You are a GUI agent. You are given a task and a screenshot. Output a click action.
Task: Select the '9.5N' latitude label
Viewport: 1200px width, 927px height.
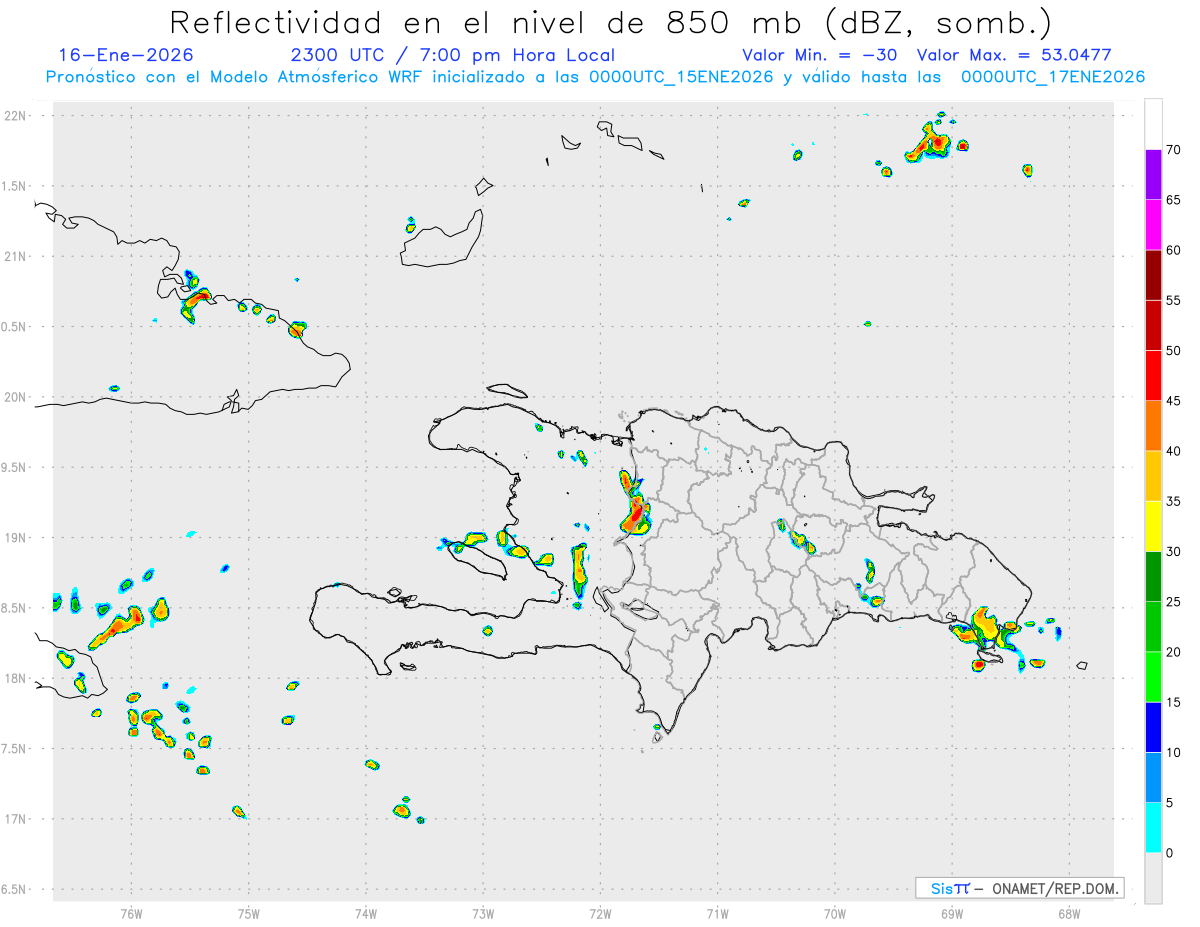15,468
